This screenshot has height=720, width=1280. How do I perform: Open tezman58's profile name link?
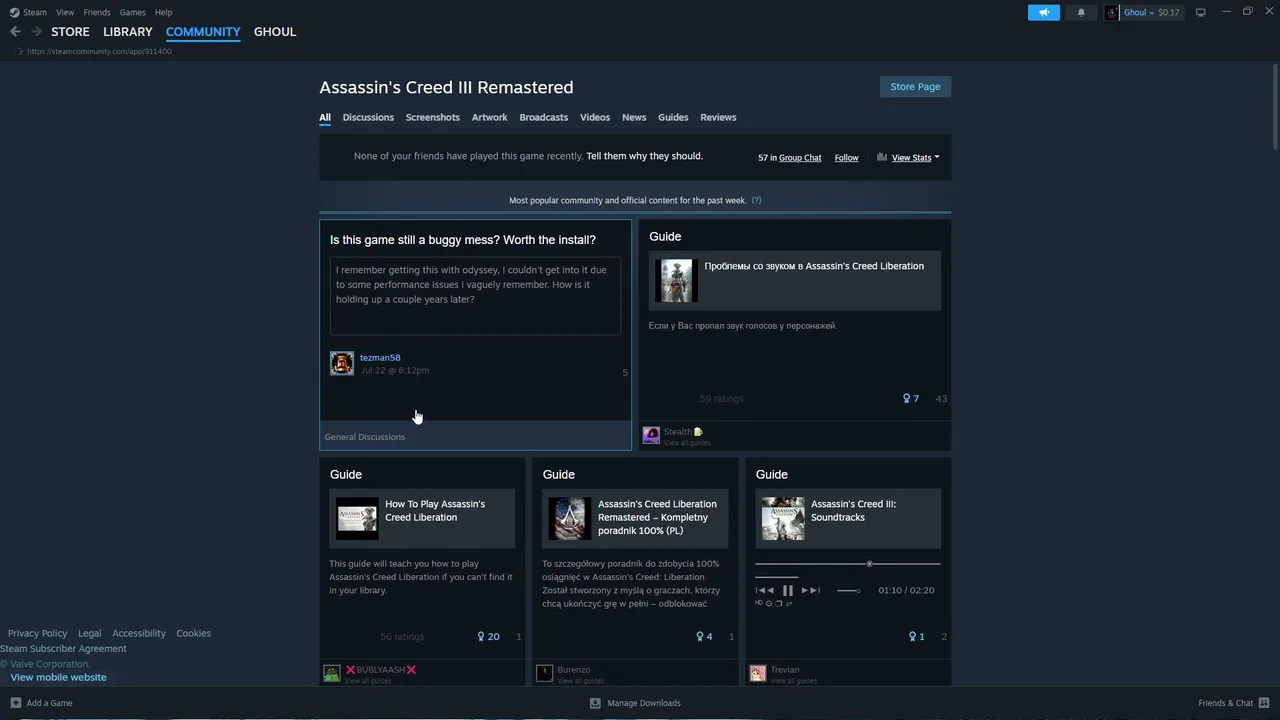[380, 357]
